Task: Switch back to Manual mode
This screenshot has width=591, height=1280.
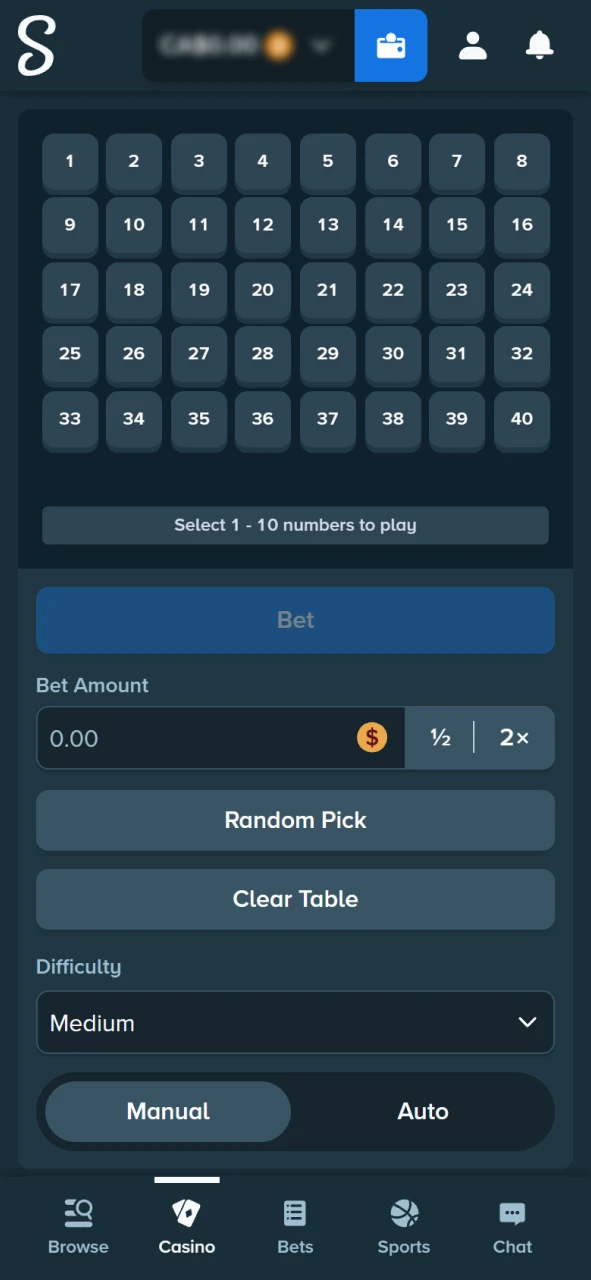Action: pos(167,1111)
